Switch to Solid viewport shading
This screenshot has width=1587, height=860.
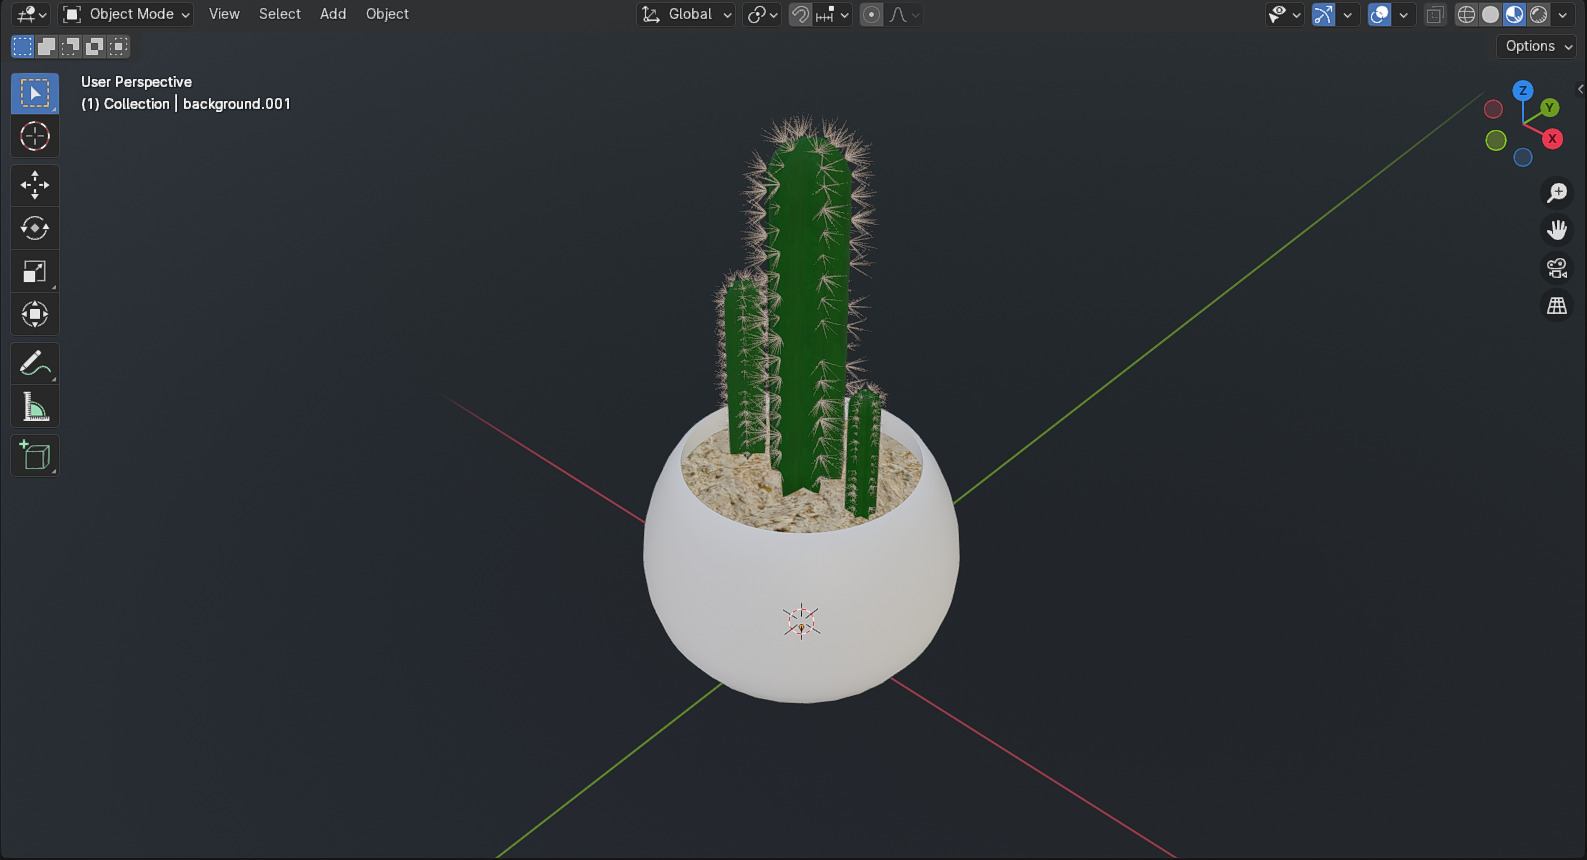click(1490, 14)
